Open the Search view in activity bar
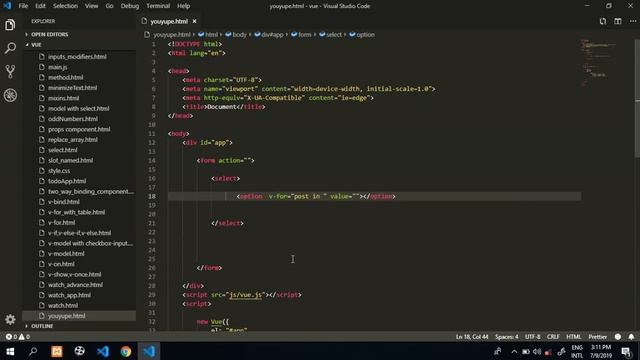Image resolution: width=640 pixels, height=360 pixels. (10, 48)
